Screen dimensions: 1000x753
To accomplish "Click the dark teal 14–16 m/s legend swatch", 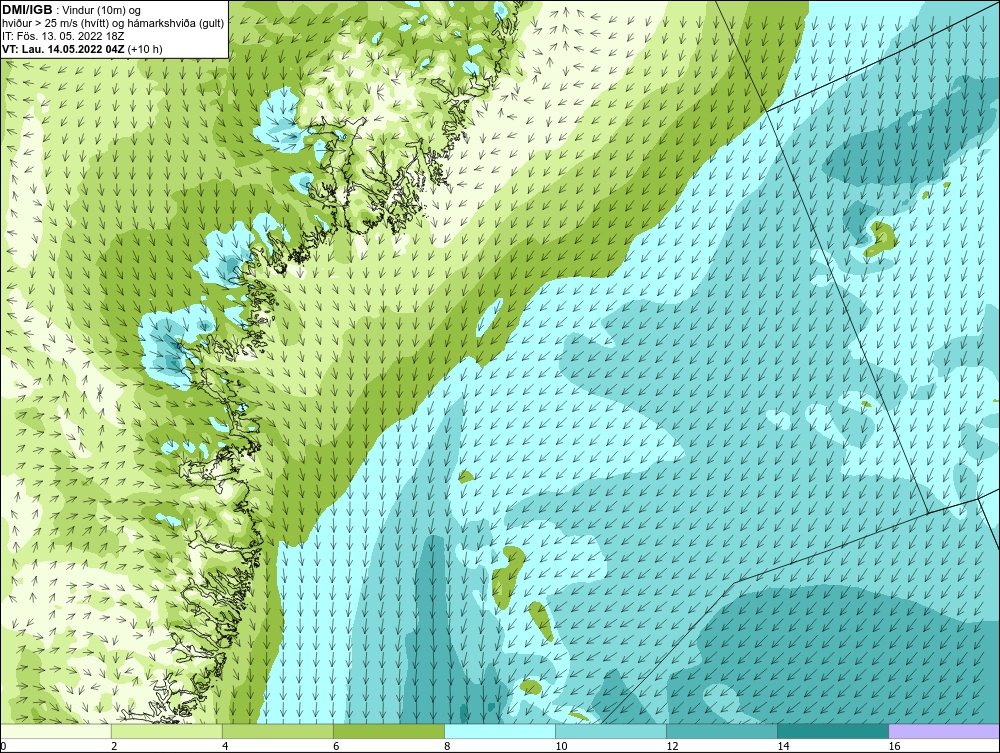I will [x=832, y=731].
